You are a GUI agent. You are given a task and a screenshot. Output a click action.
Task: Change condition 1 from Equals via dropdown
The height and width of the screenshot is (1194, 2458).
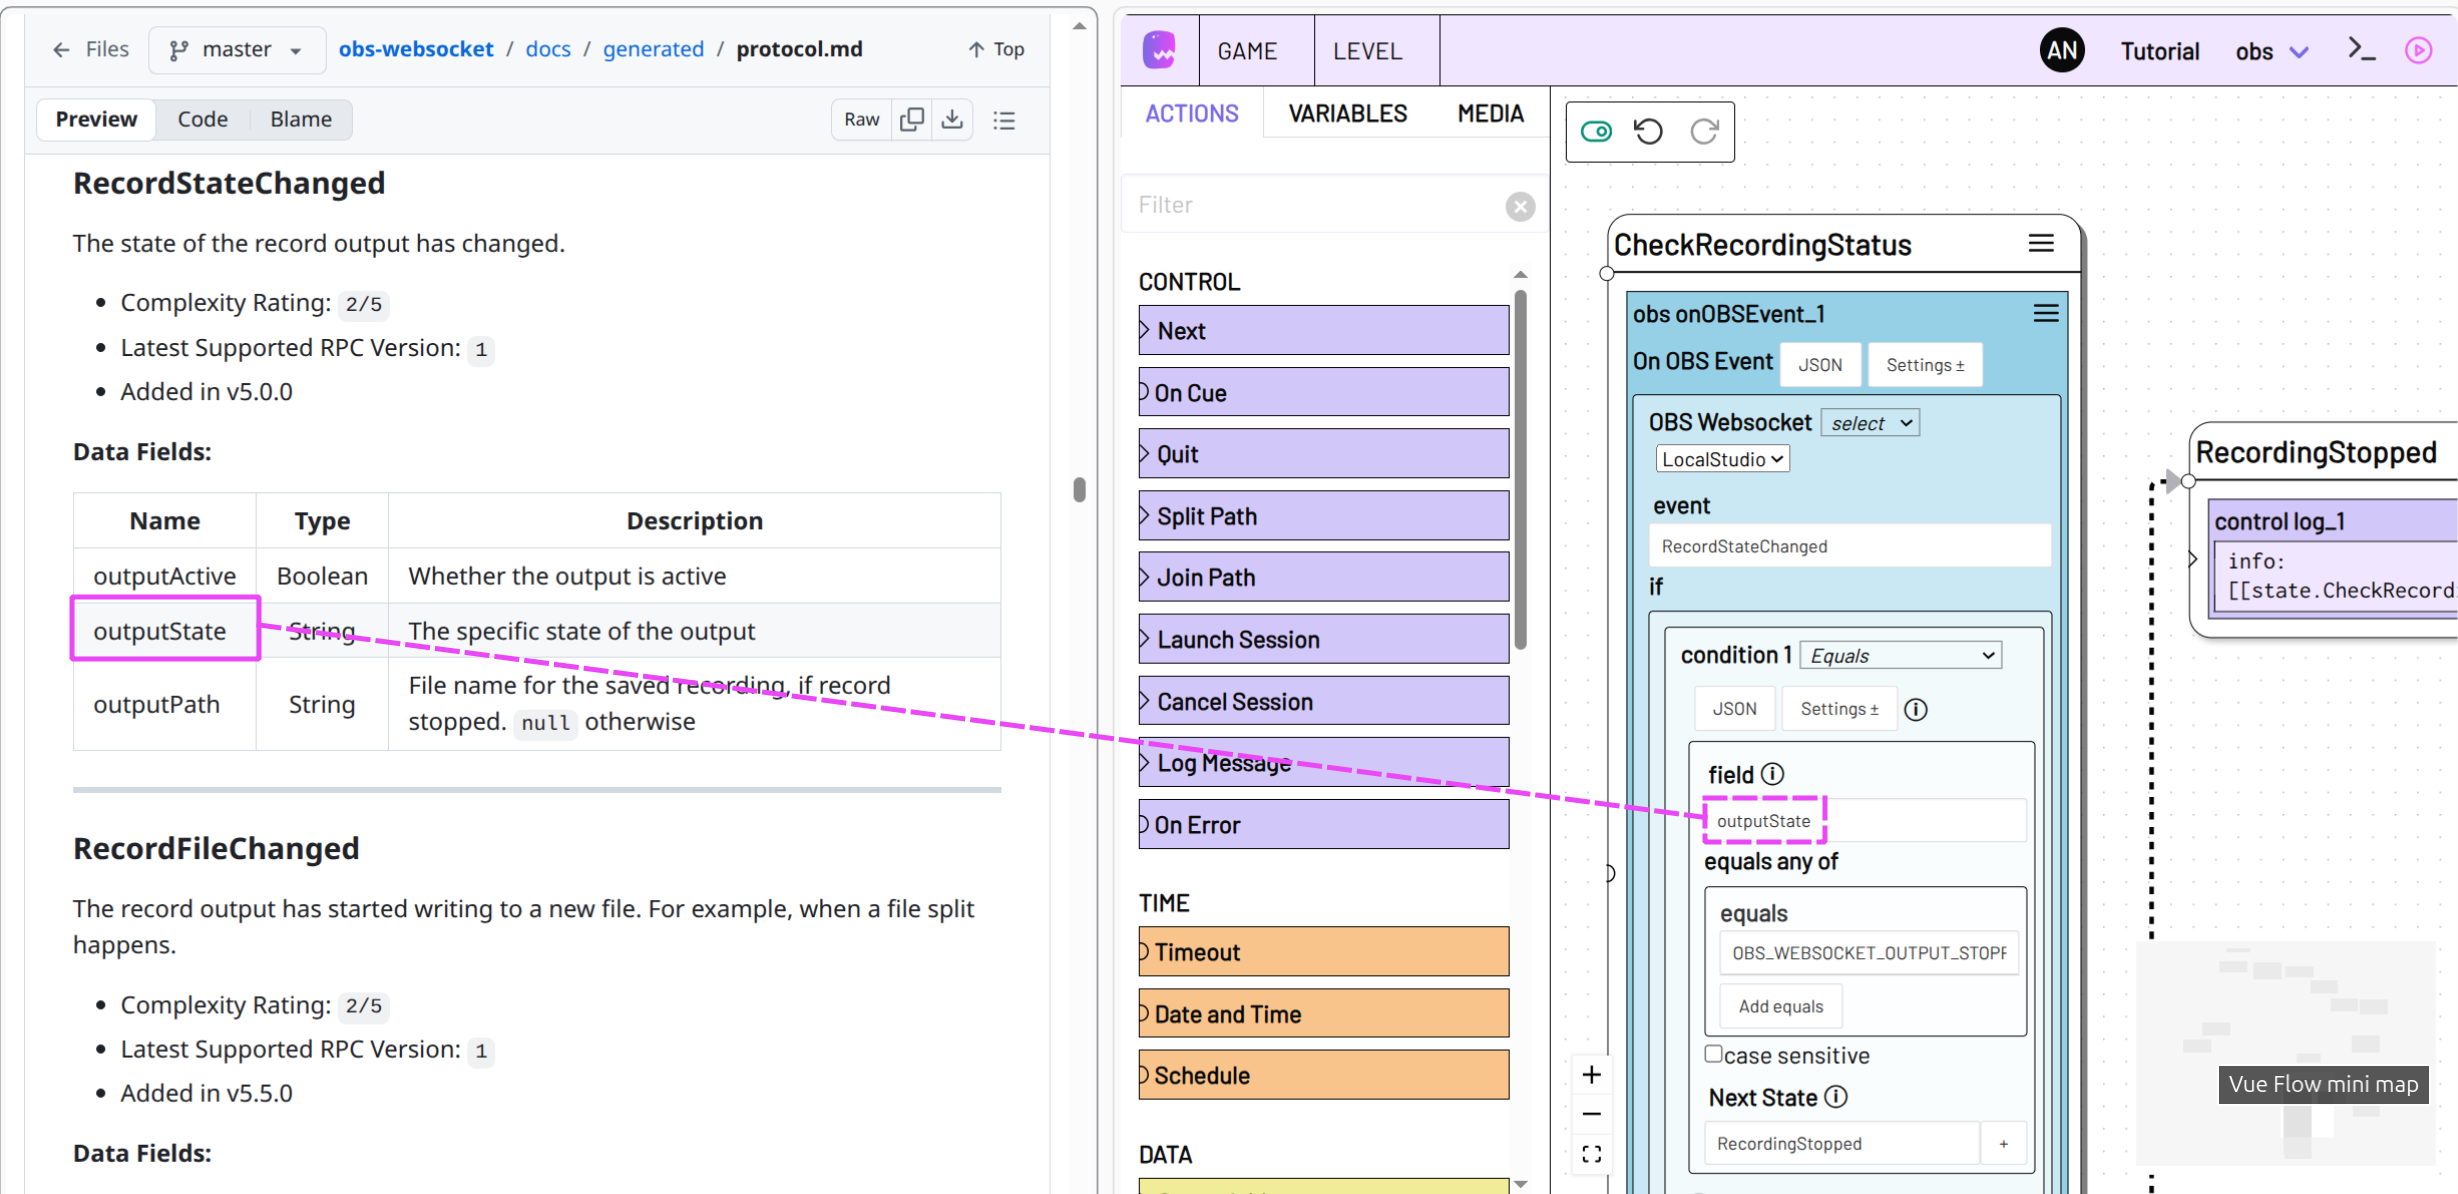tap(1899, 655)
